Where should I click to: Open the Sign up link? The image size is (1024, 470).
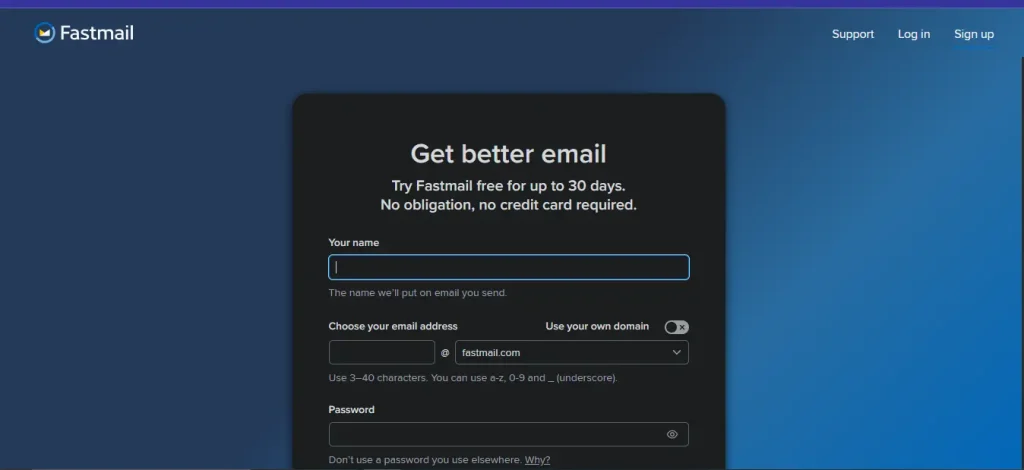(974, 34)
